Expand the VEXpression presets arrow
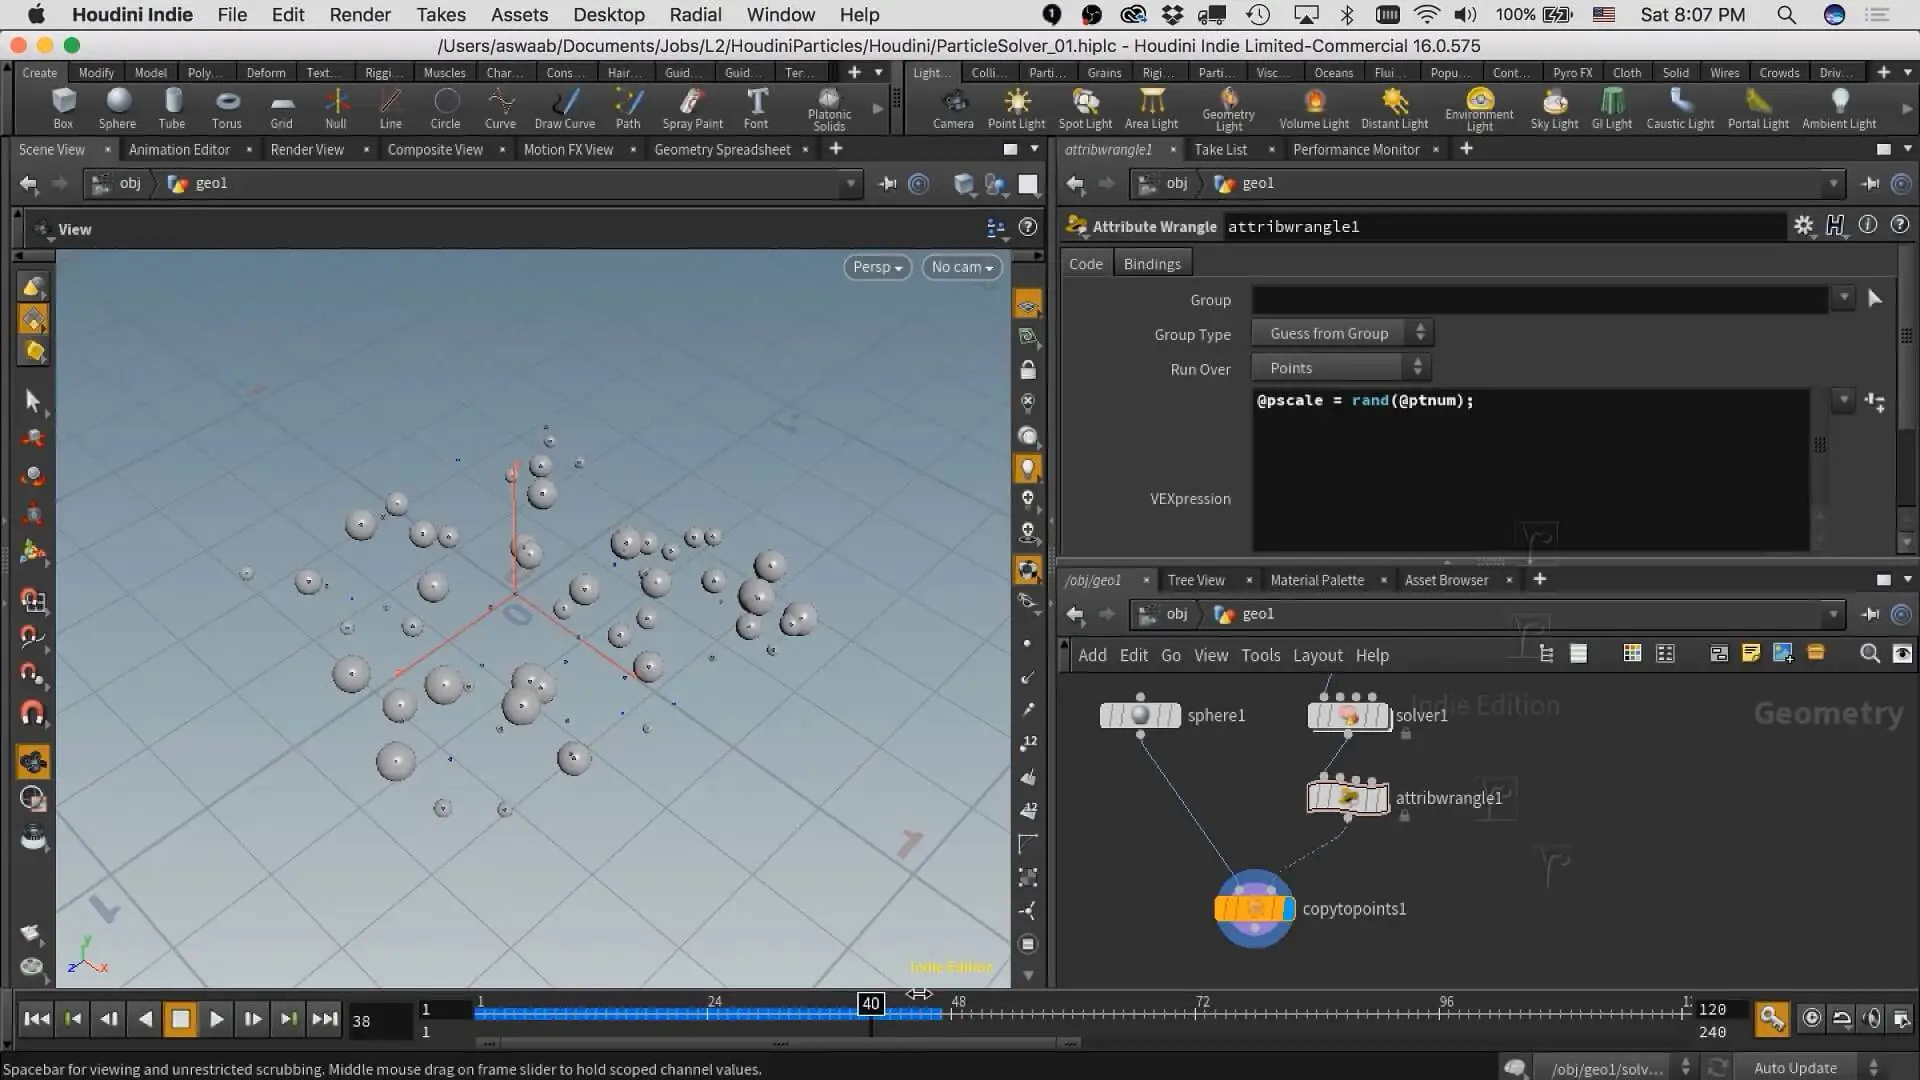Image resolution: width=1920 pixels, height=1080 pixels. (x=1844, y=400)
